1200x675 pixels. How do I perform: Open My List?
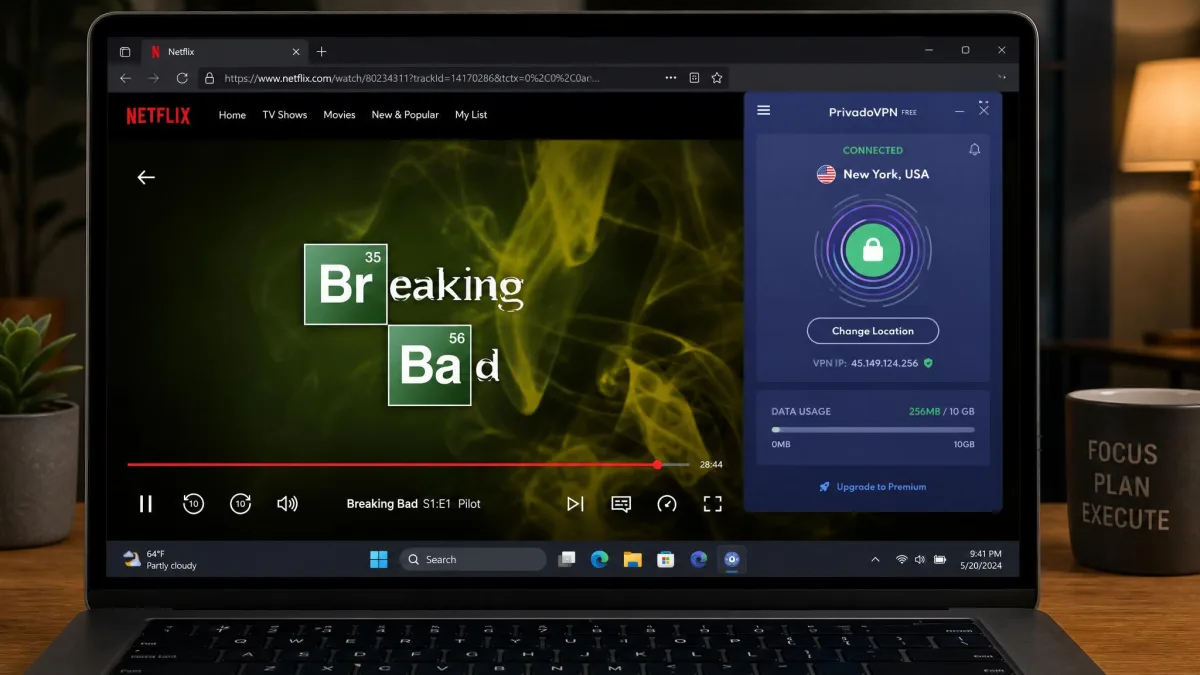[x=471, y=115]
